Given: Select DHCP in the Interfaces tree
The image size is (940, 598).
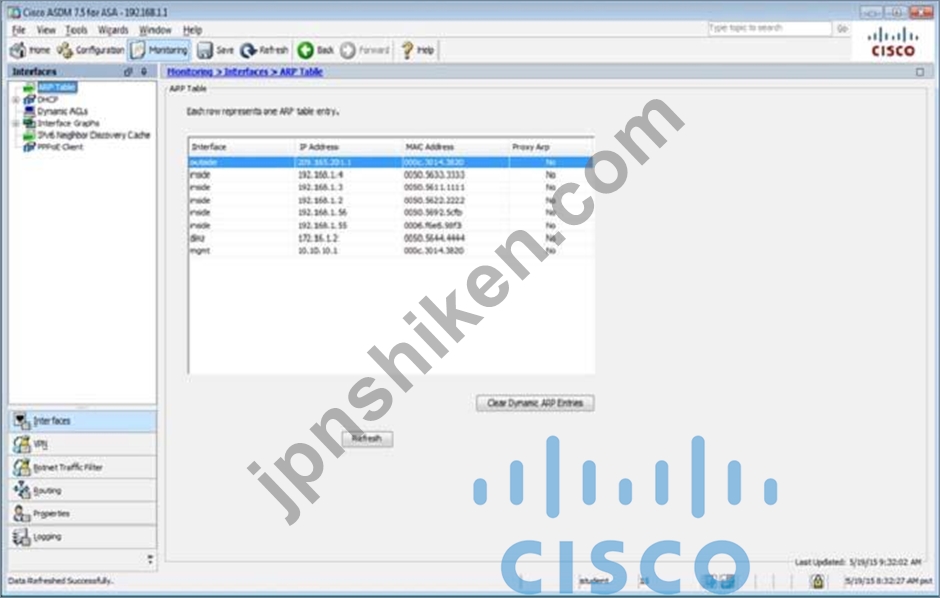Looking at the screenshot, I should pos(47,99).
